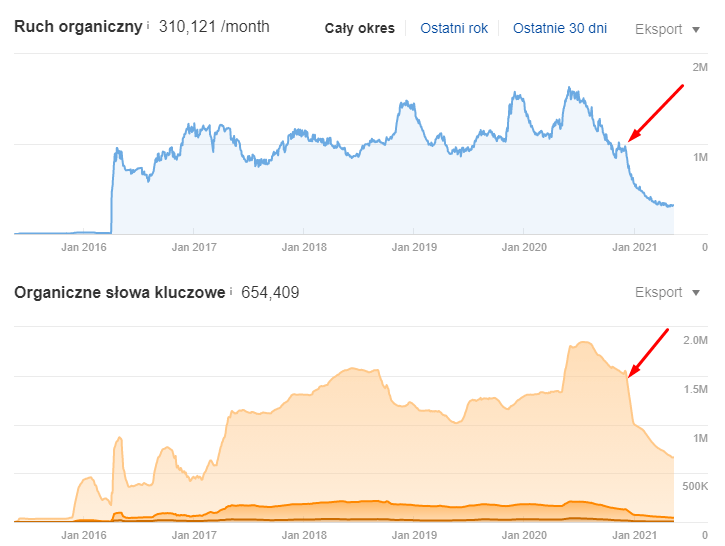Viewport: 725px width, 546px height.
Task: Show Ostatnie 30 dni range
Action: (x=560, y=28)
